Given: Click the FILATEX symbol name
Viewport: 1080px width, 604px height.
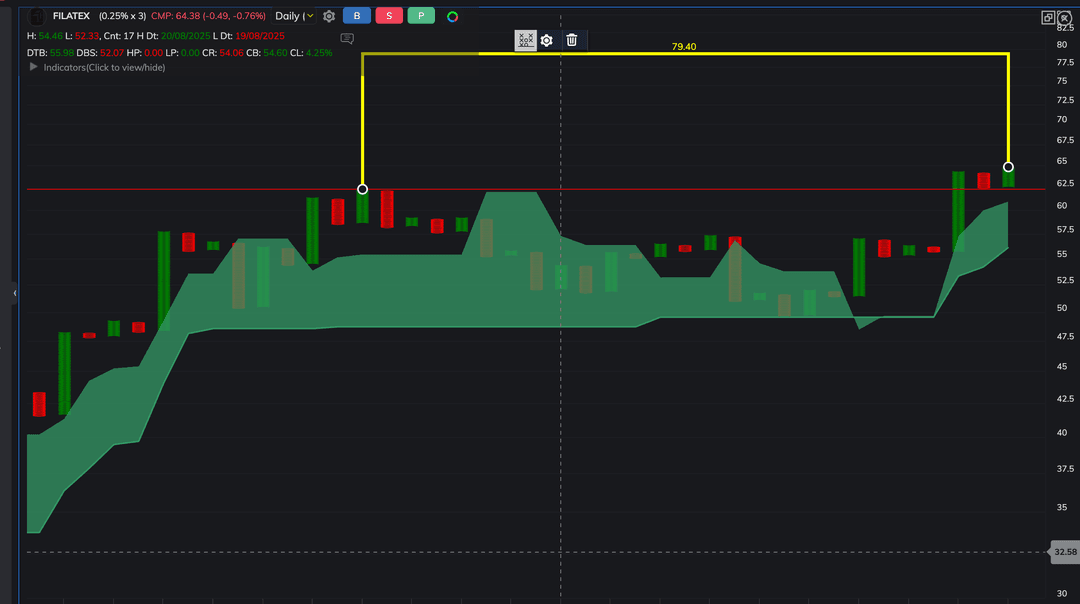Looking at the screenshot, I should coord(72,16).
